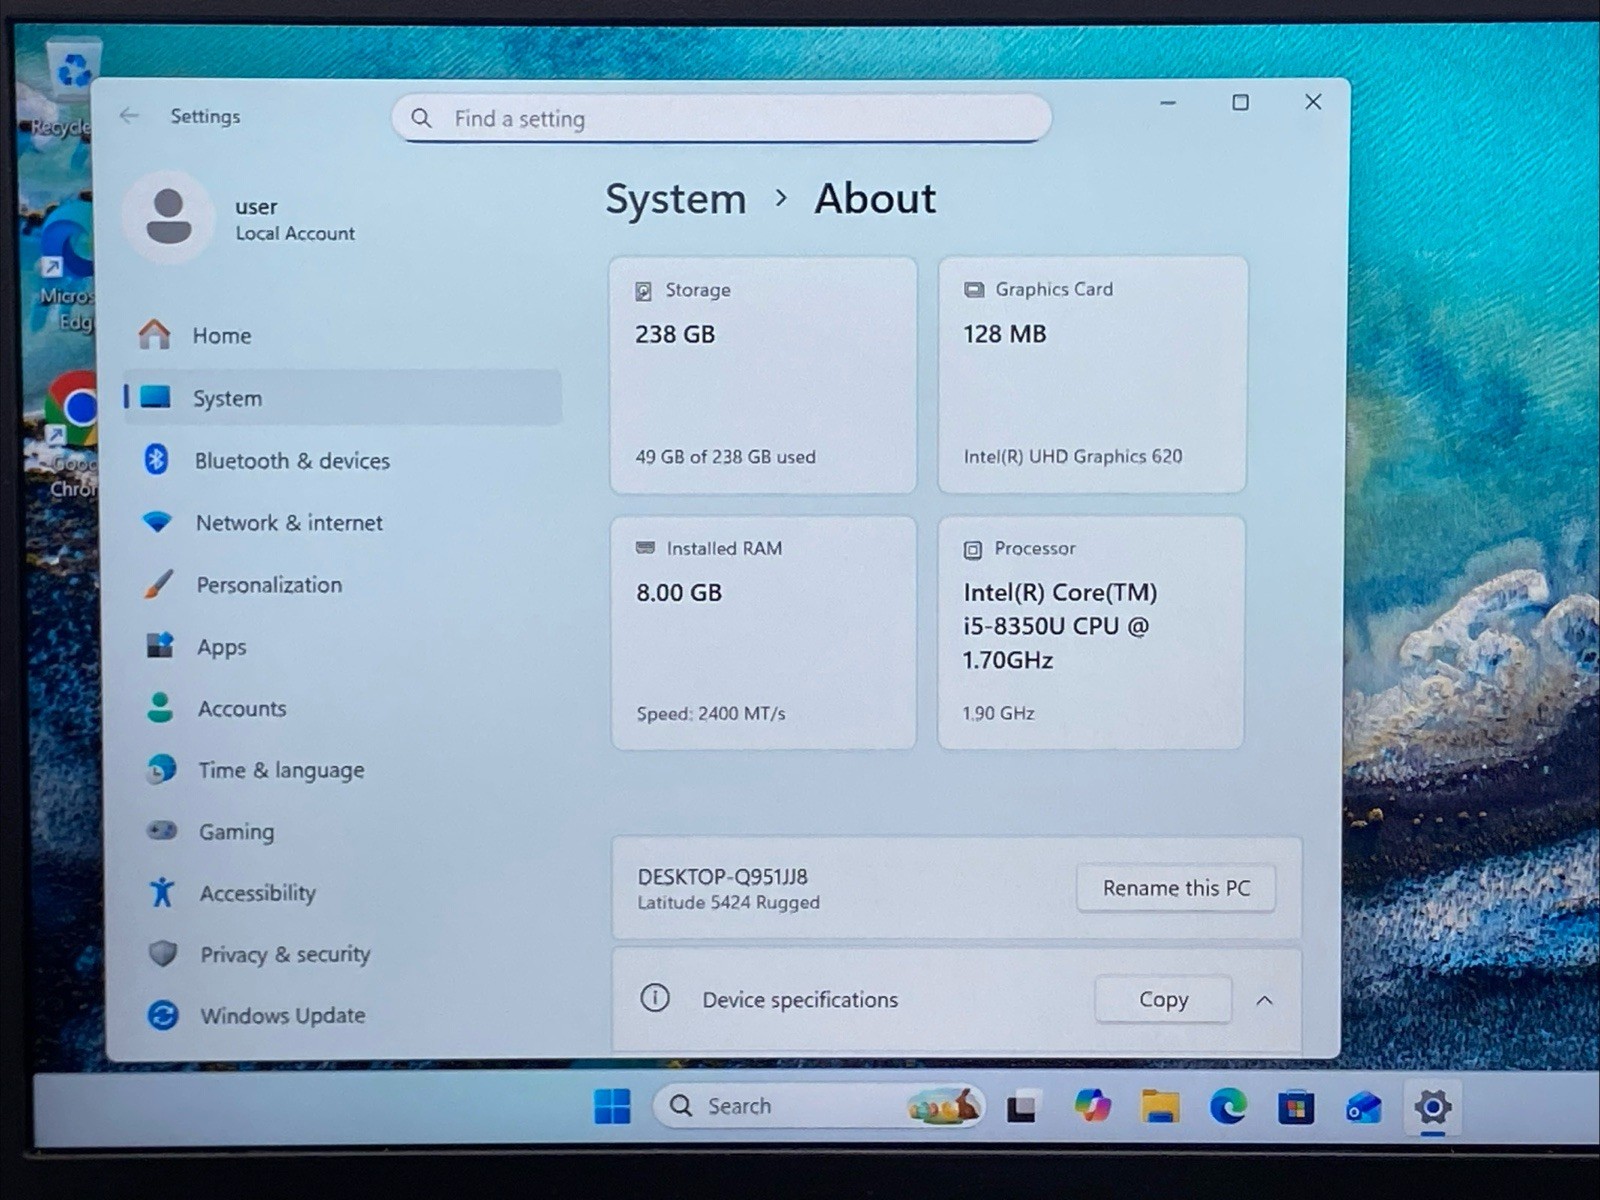Screen dimensions: 1600x1200
Task: Click the Gaming controller icon
Action: click(161, 830)
